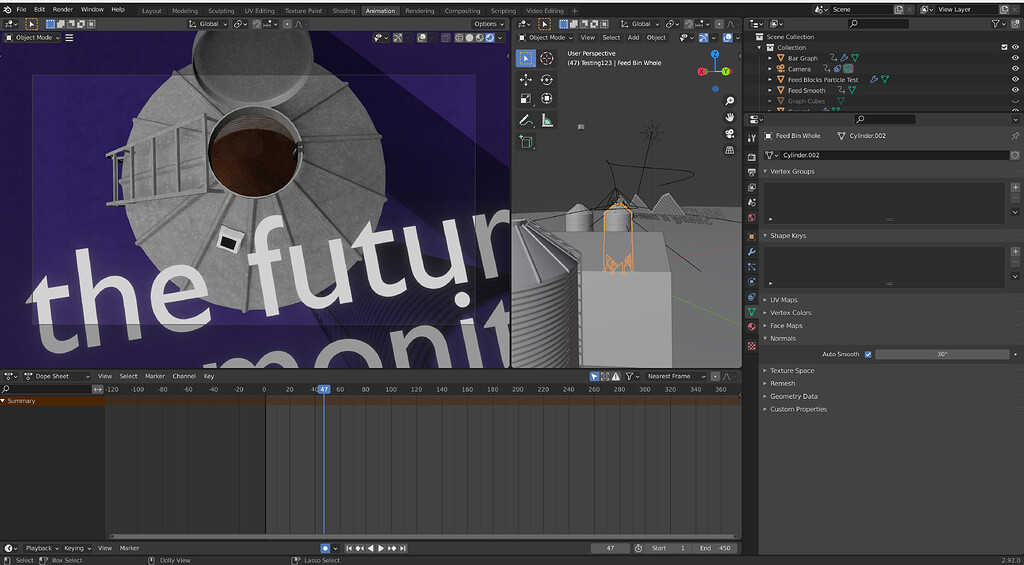This screenshot has height=565, width=1024.
Task: Open the Modifier properties wrench tab
Action: 752,251
